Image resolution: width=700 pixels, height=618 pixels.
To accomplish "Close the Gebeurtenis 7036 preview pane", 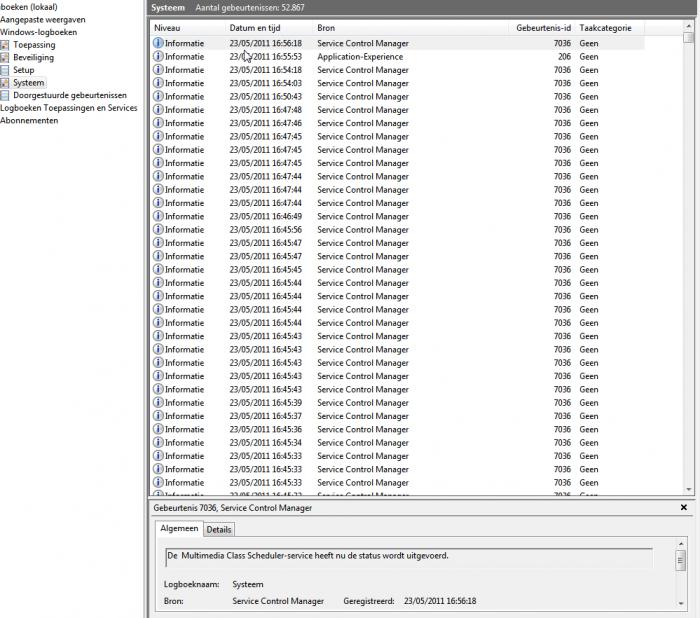I will (x=683, y=507).
